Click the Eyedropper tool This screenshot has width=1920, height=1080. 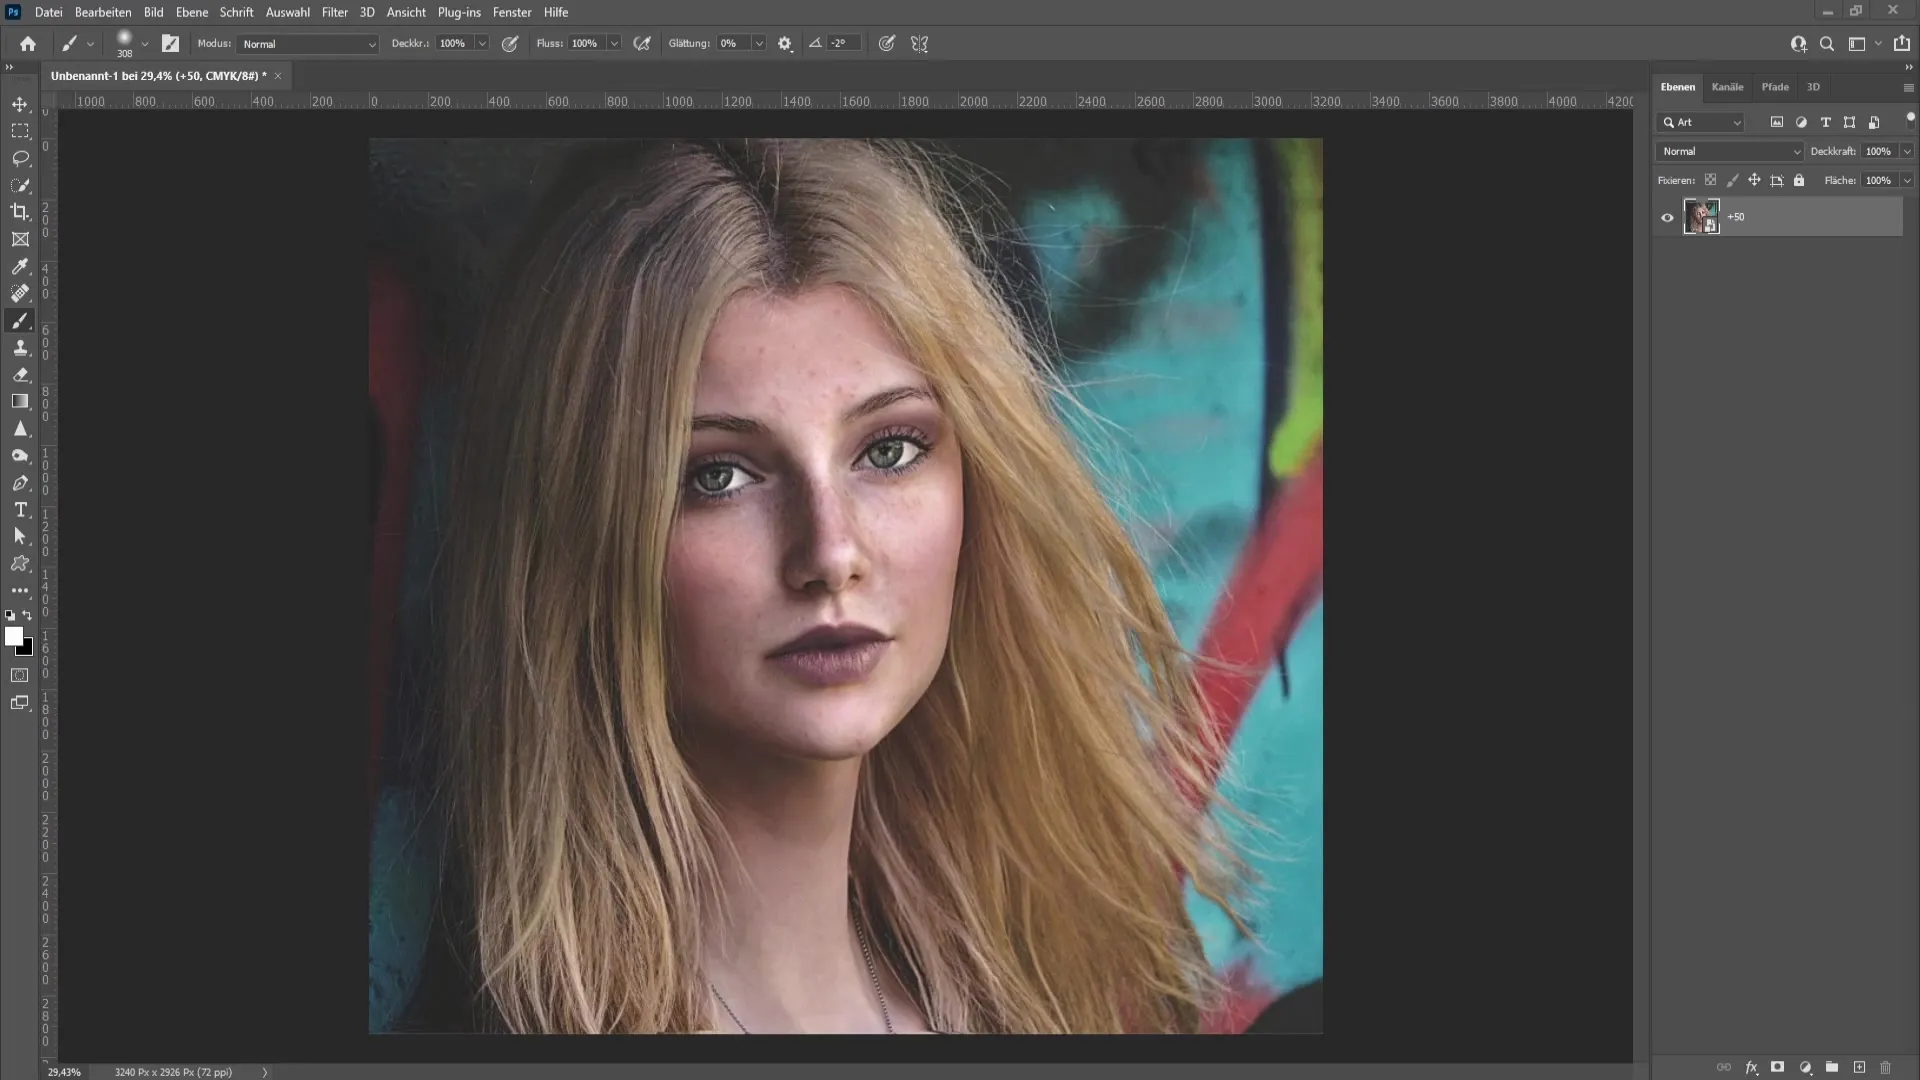(x=20, y=266)
